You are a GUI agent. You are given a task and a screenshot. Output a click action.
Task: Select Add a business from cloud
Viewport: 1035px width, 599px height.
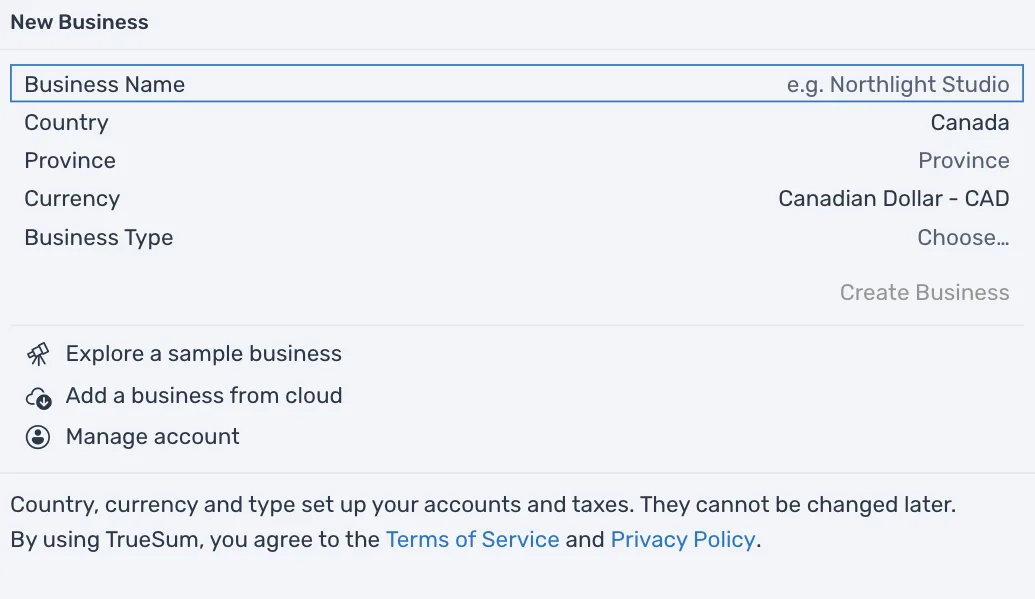pos(203,395)
